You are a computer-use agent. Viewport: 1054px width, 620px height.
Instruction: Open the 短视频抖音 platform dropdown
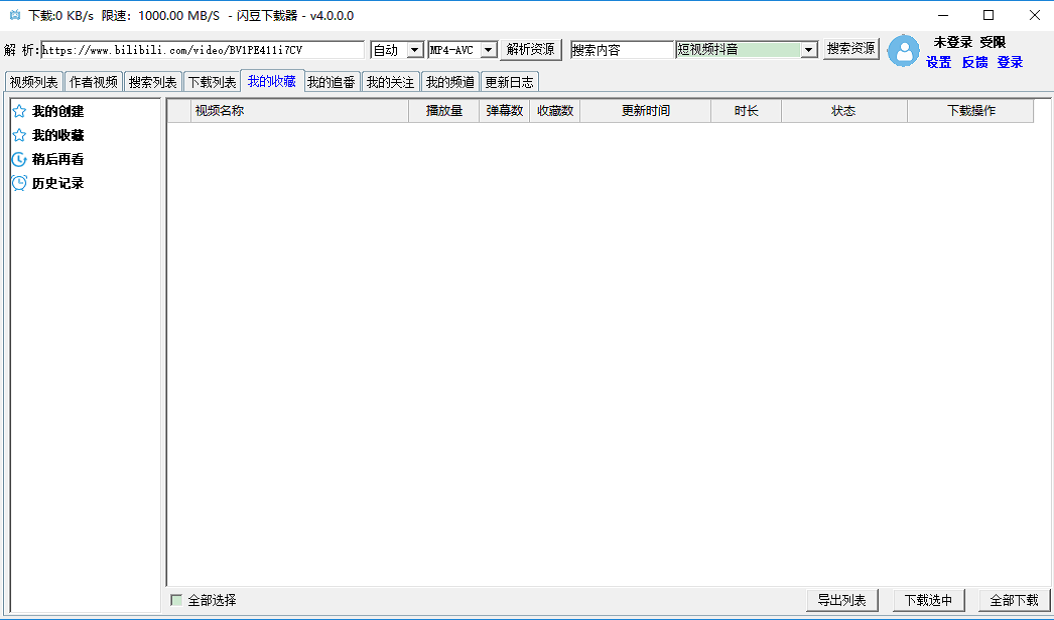tap(748, 48)
